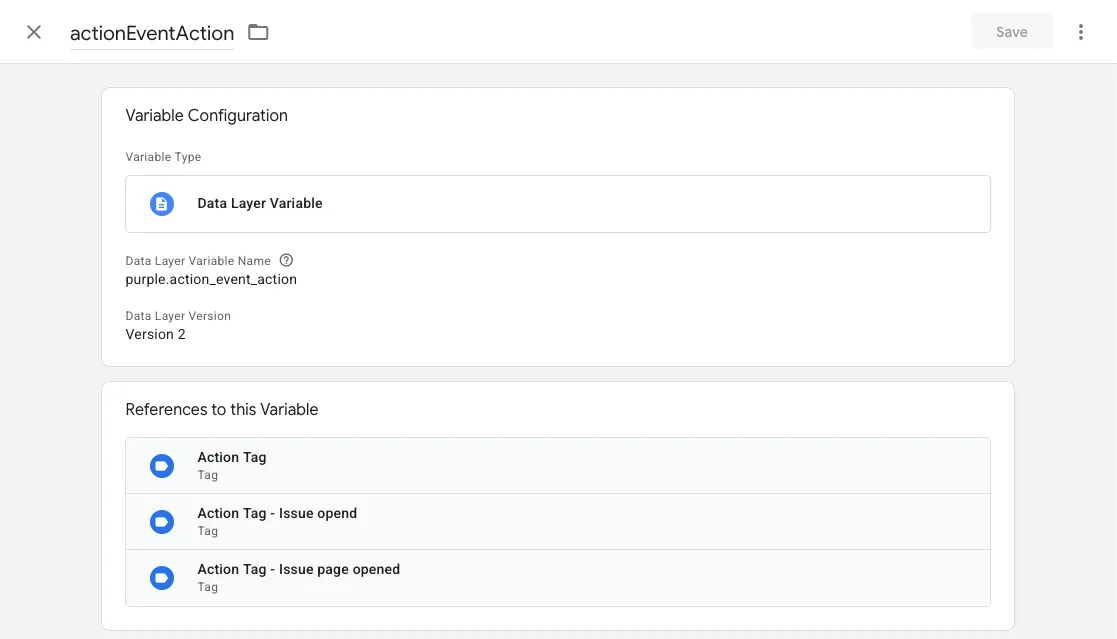Screen dimensions: 1117x639
Task: Click the References to this Variable heading
Action: 222,410
